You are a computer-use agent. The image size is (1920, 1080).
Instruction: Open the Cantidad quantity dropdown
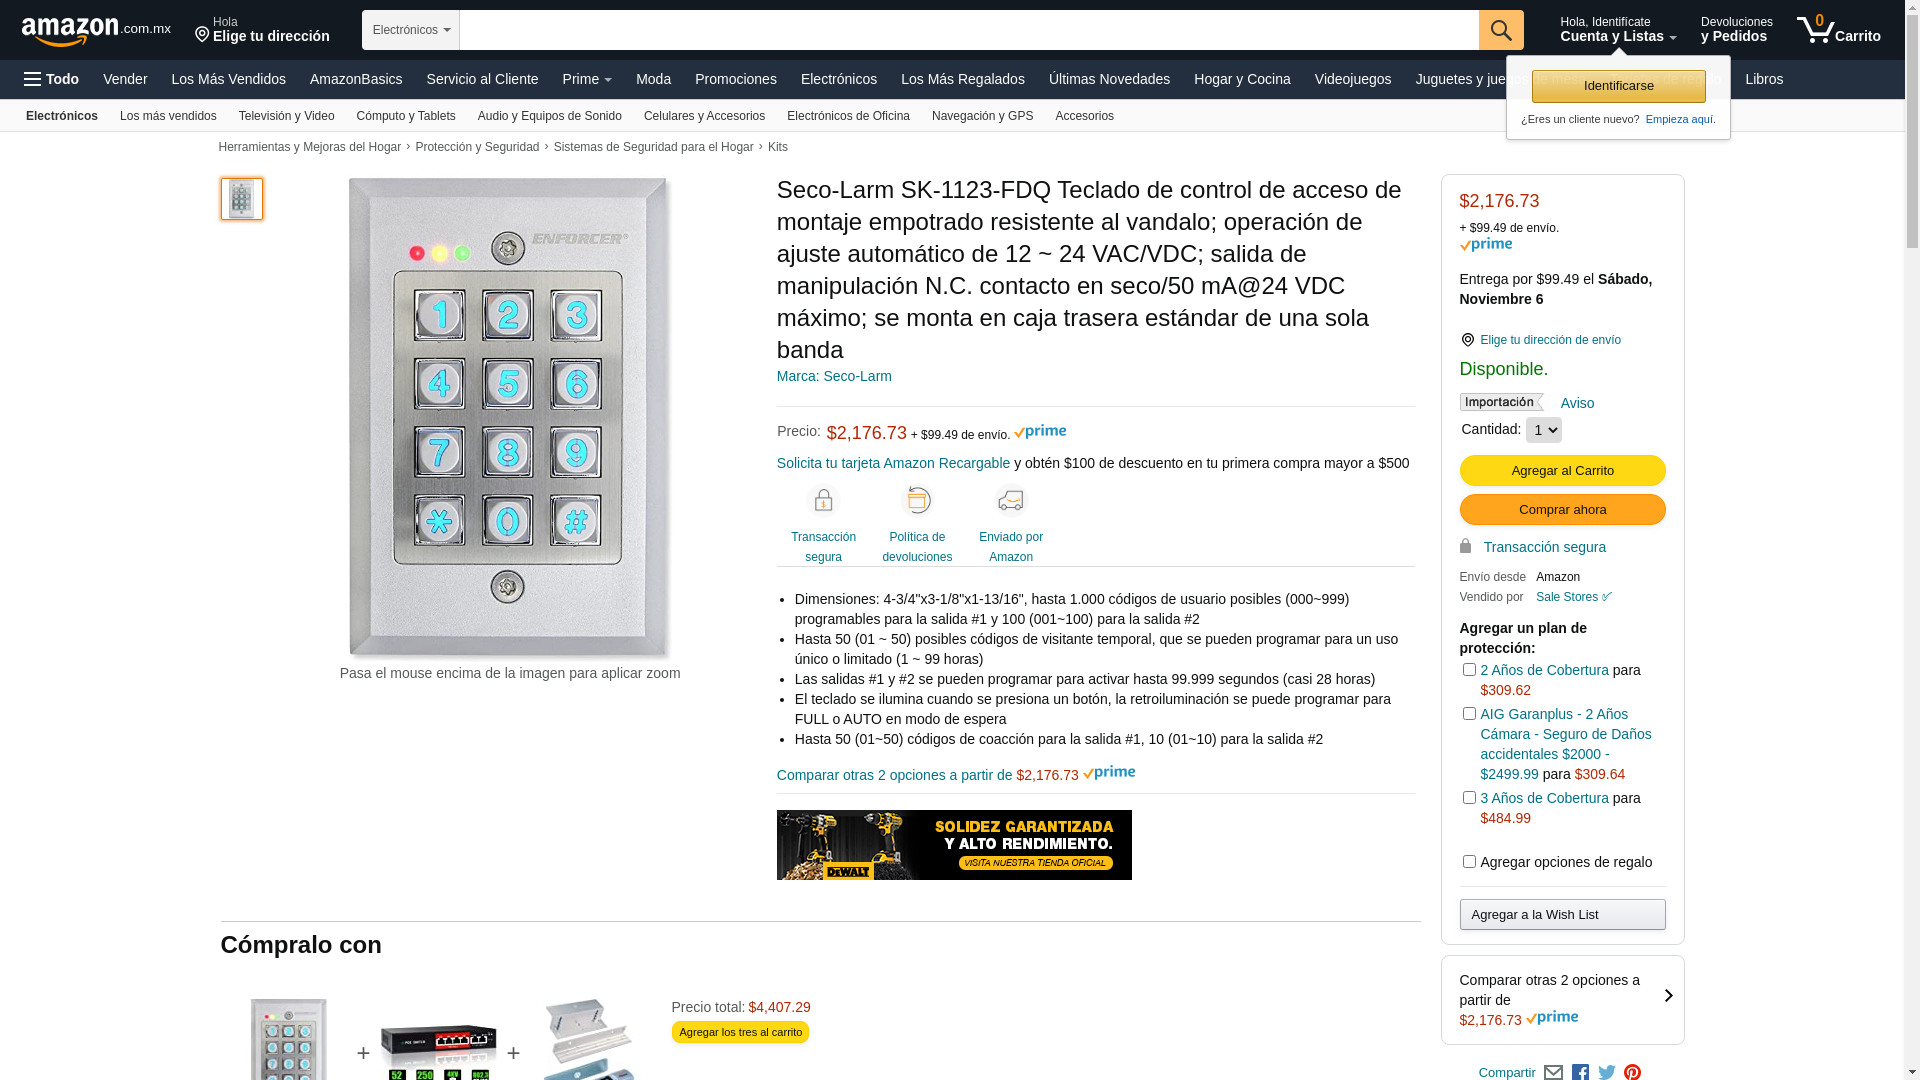point(1543,430)
